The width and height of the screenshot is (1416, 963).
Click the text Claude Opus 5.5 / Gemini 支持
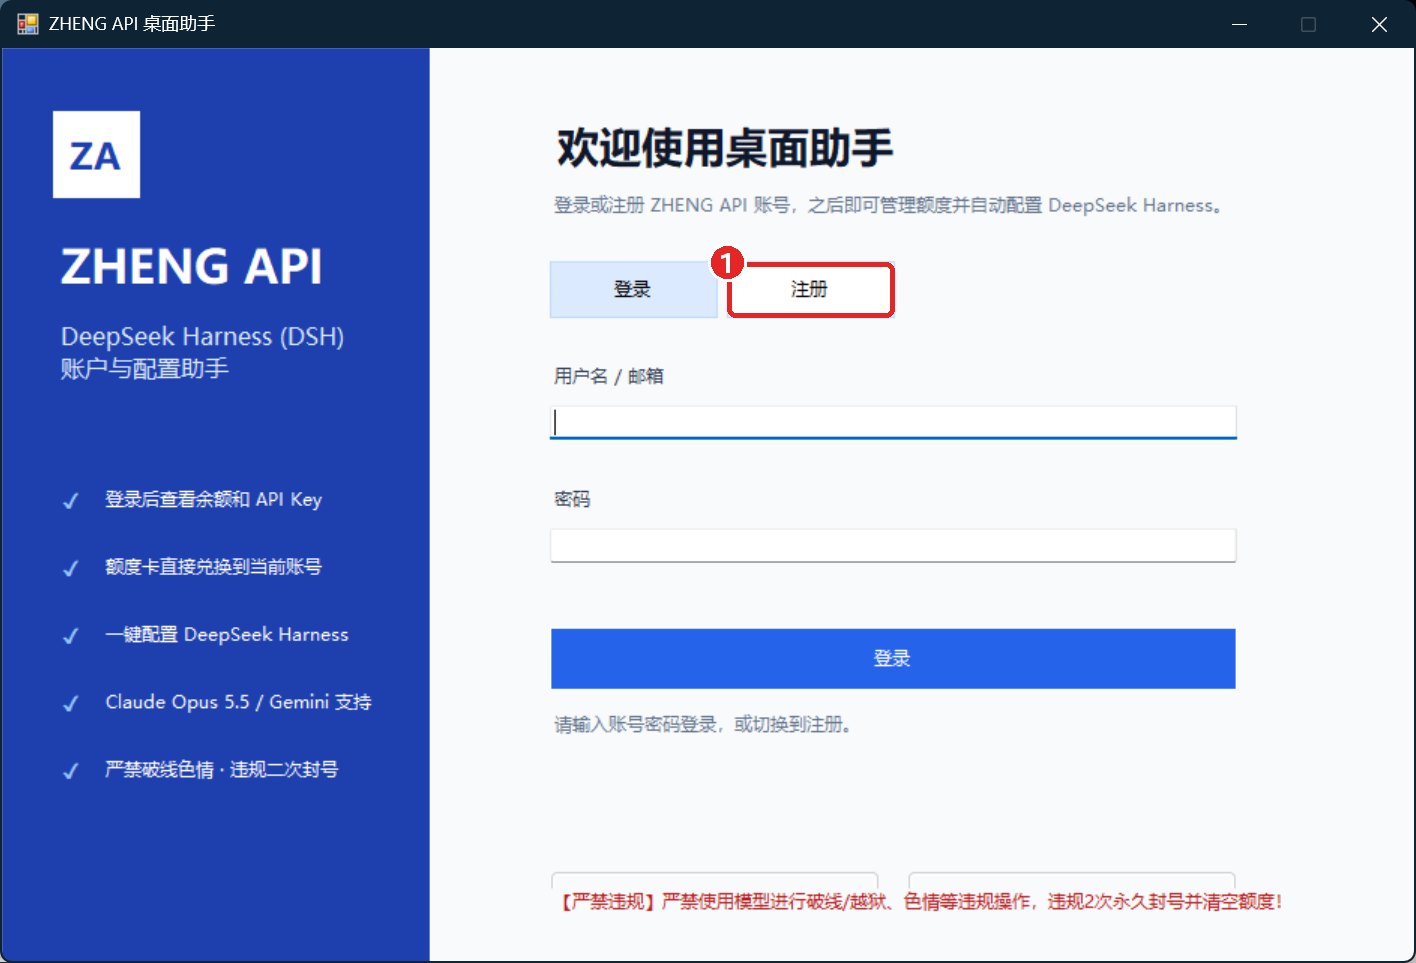click(238, 702)
